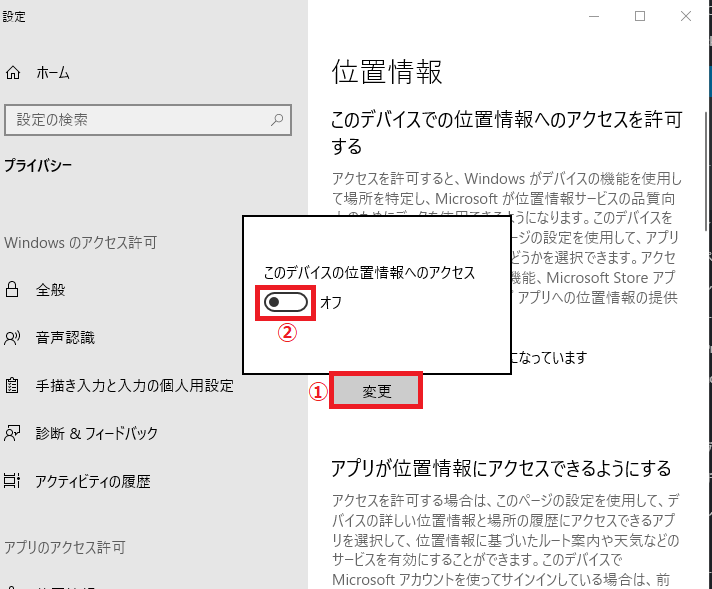Click the 音声認識 speech icon
Viewport: 712px width, 589px height.
point(12,337)
